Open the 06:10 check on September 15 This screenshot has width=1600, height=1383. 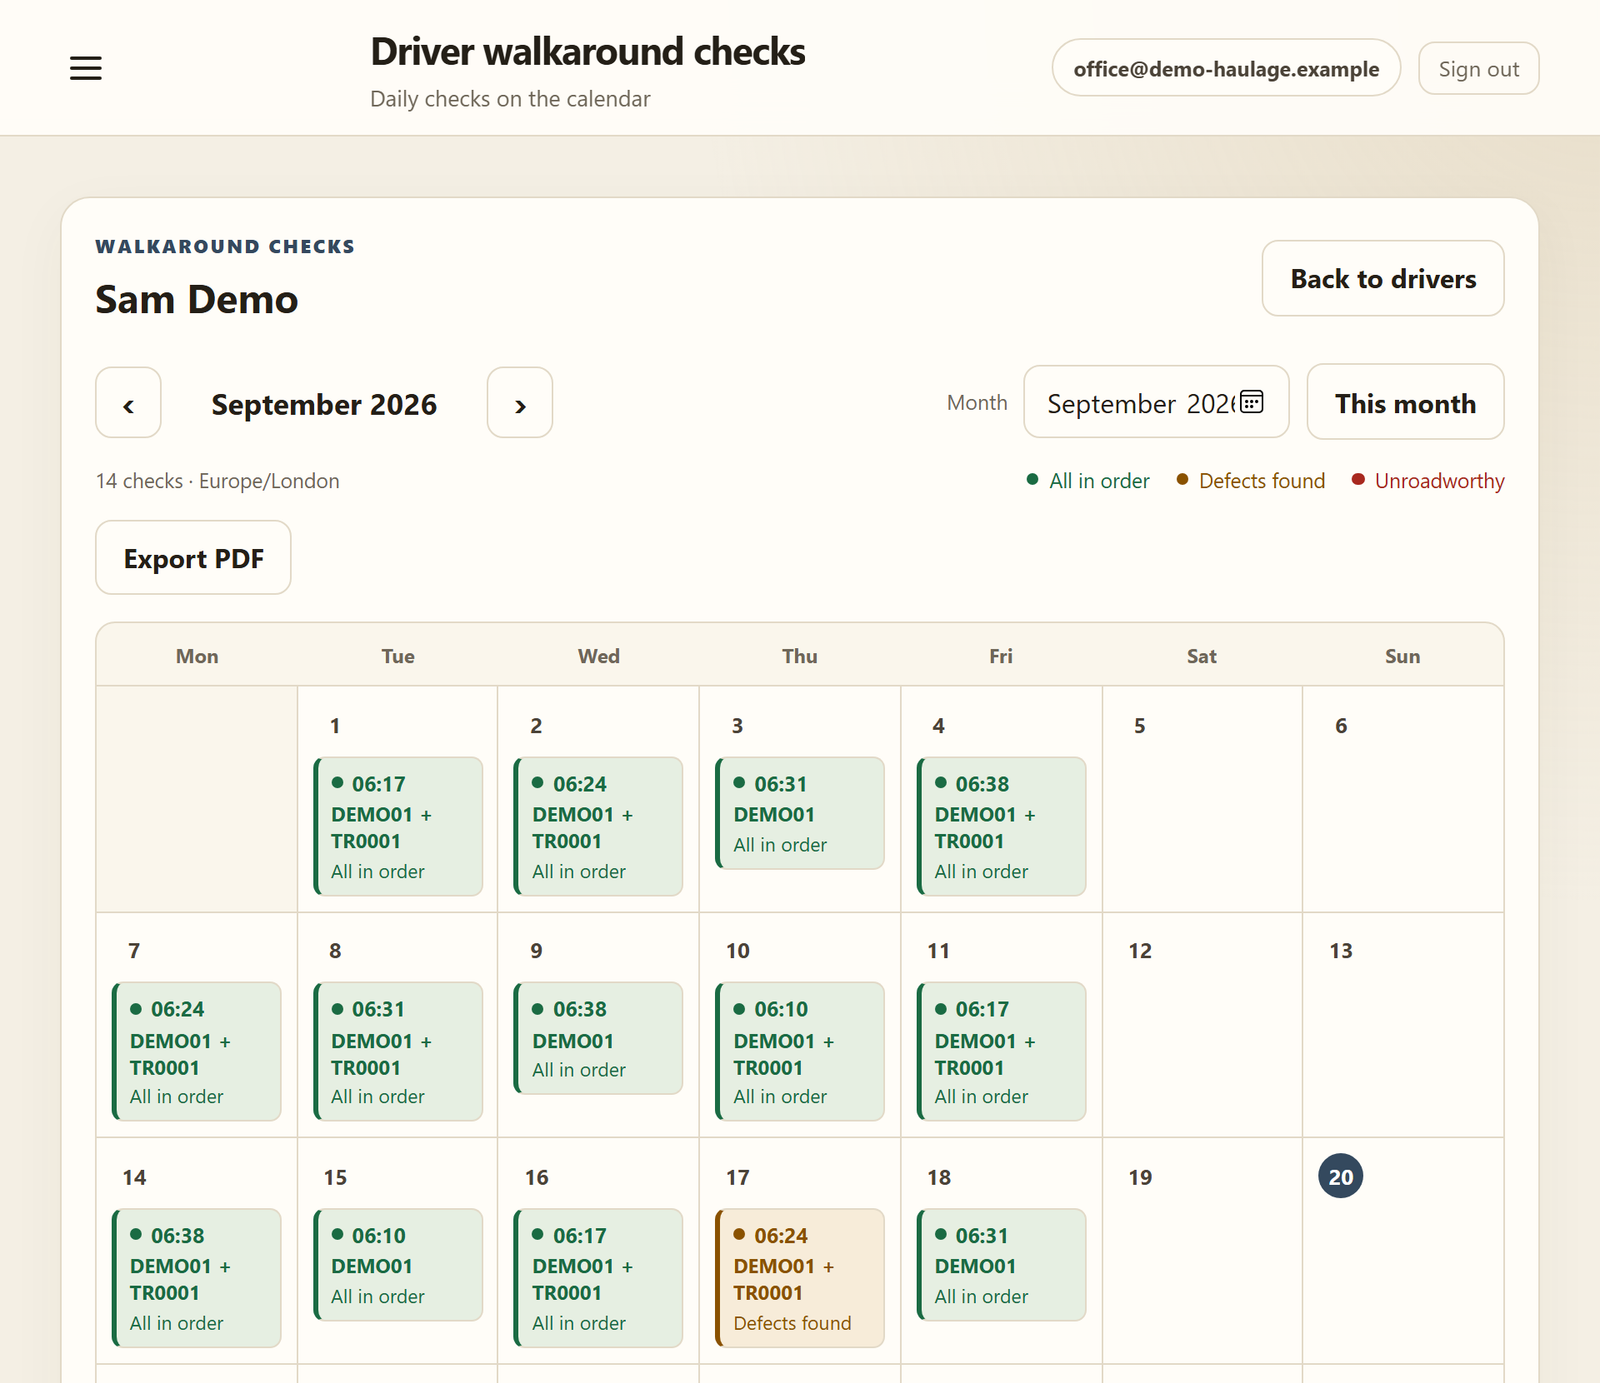coord(398,1265)
